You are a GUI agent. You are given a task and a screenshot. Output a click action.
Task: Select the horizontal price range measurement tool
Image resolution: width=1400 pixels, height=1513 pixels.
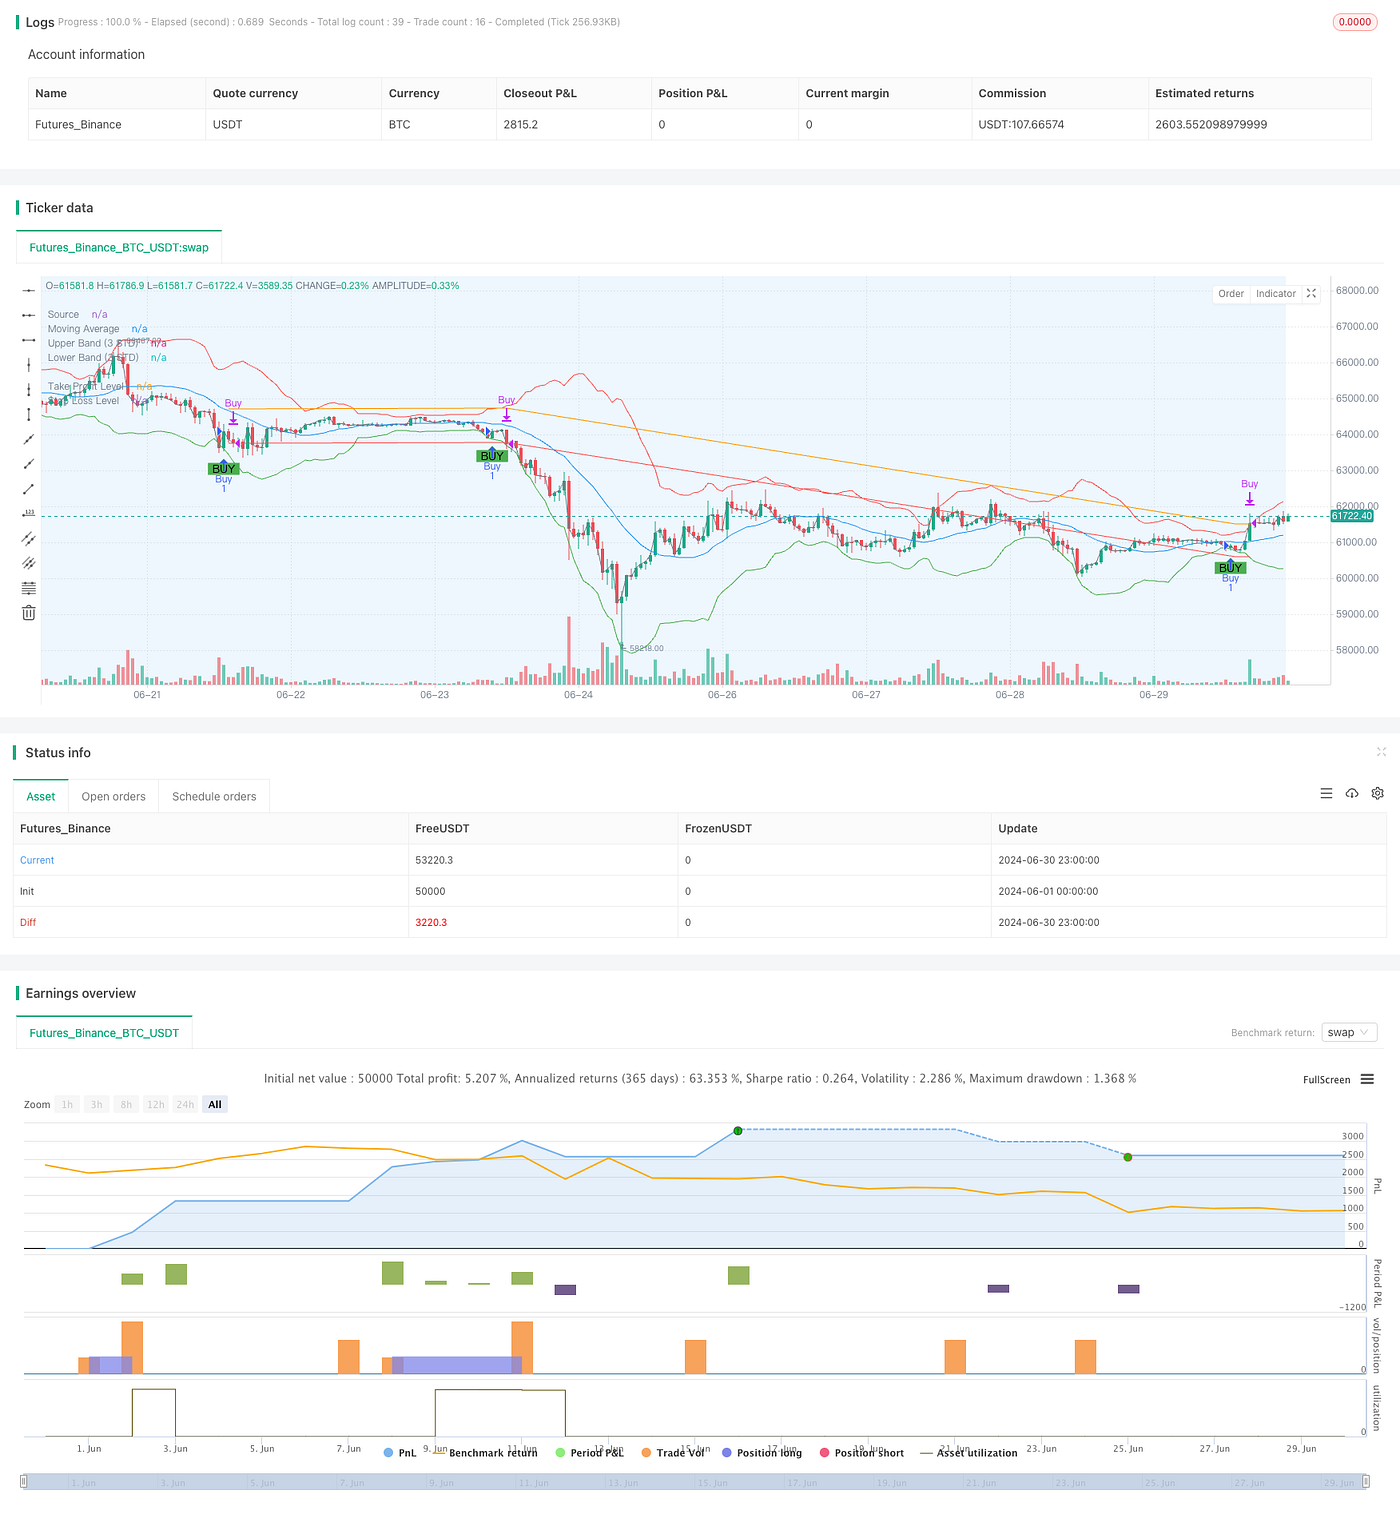click(x=28, y=340)
